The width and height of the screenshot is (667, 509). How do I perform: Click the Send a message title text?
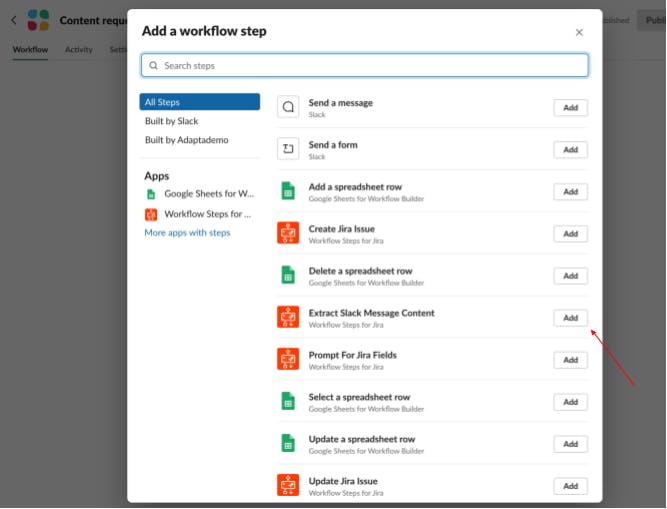click(x=340, y=103)
